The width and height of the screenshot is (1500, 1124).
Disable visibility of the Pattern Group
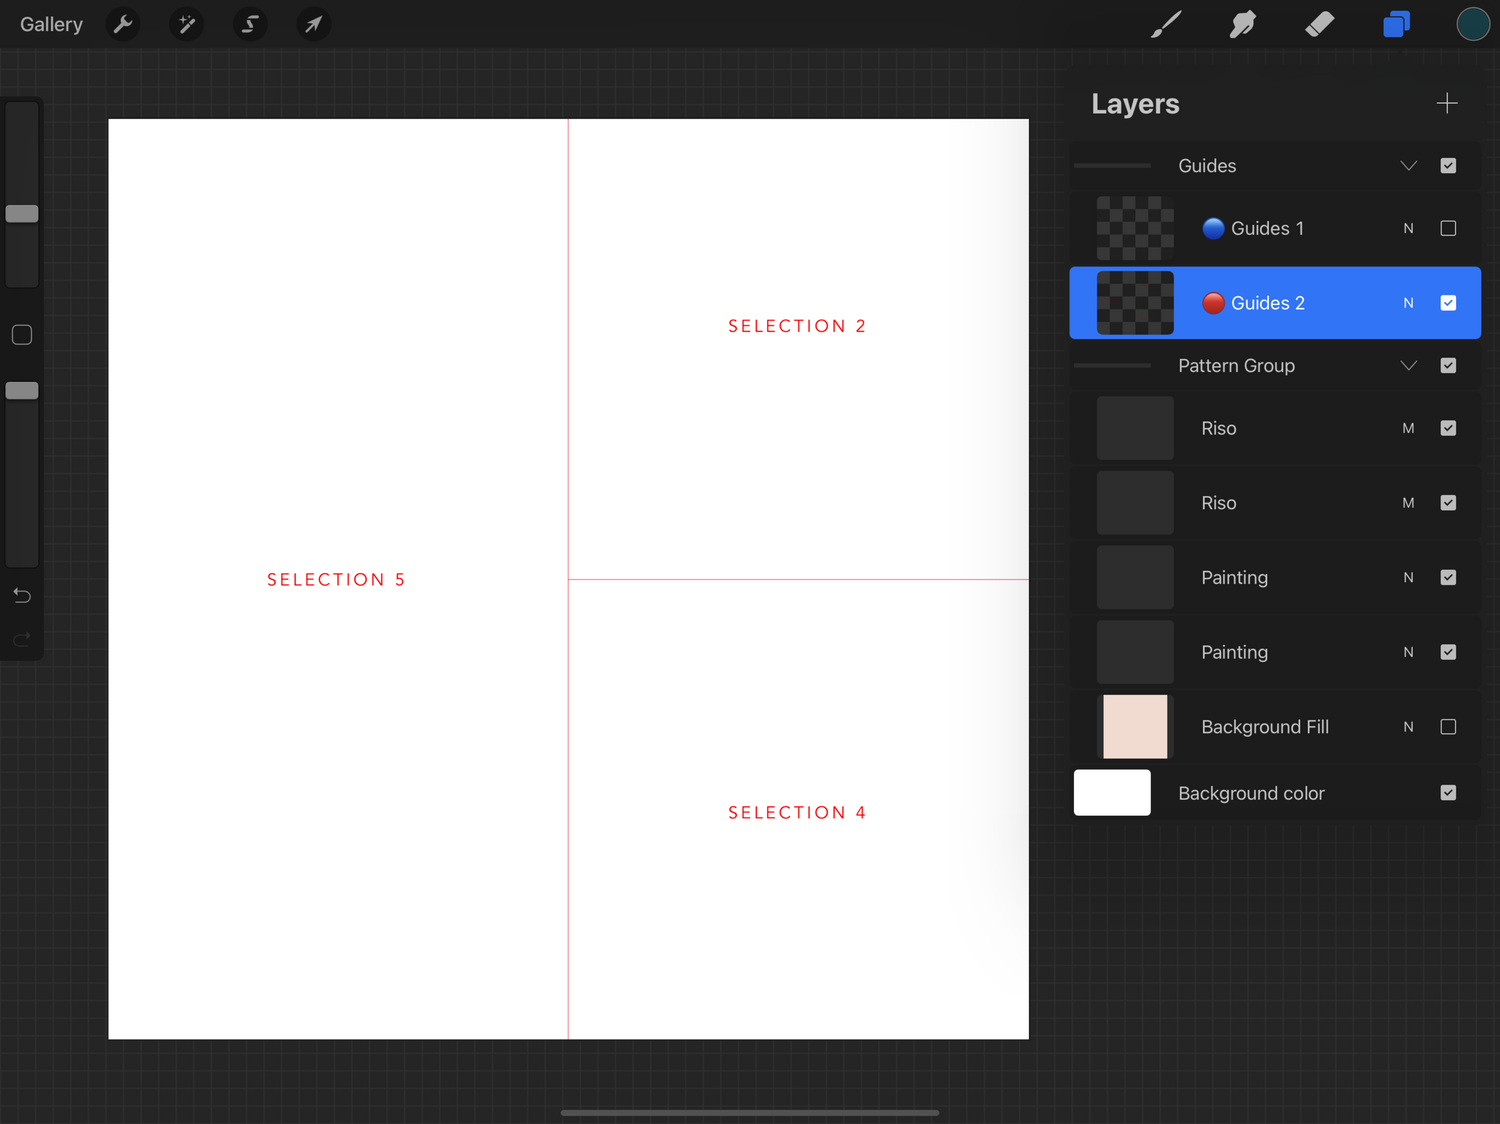point(1448,365)
